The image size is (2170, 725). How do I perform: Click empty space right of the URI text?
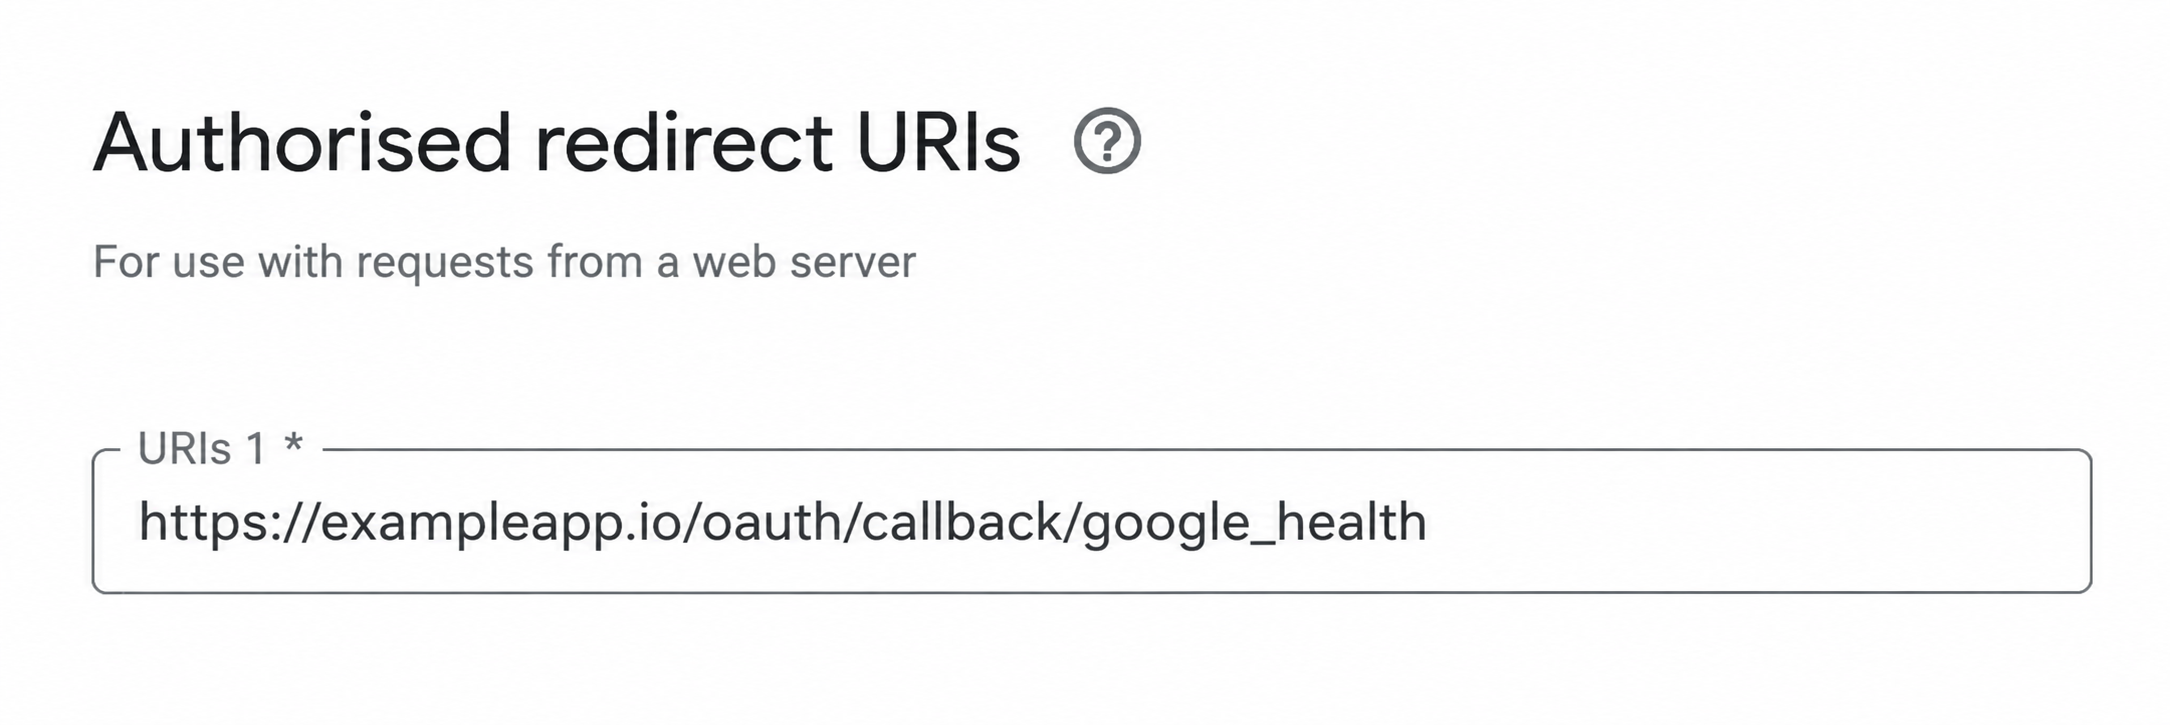pos(1760,521)
